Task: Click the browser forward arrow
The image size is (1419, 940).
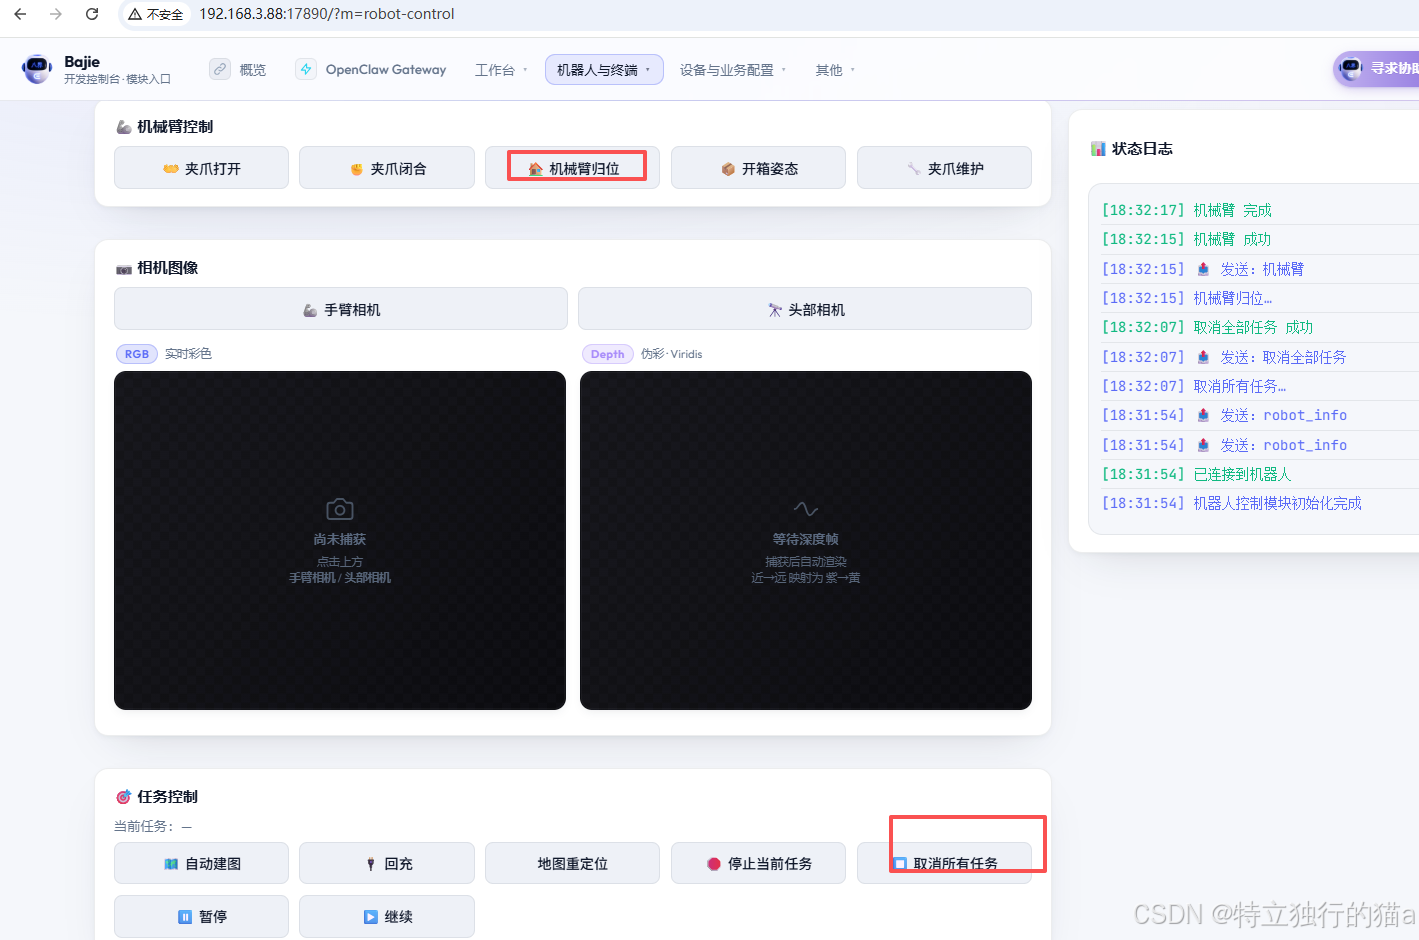Action: click(56, 14)
